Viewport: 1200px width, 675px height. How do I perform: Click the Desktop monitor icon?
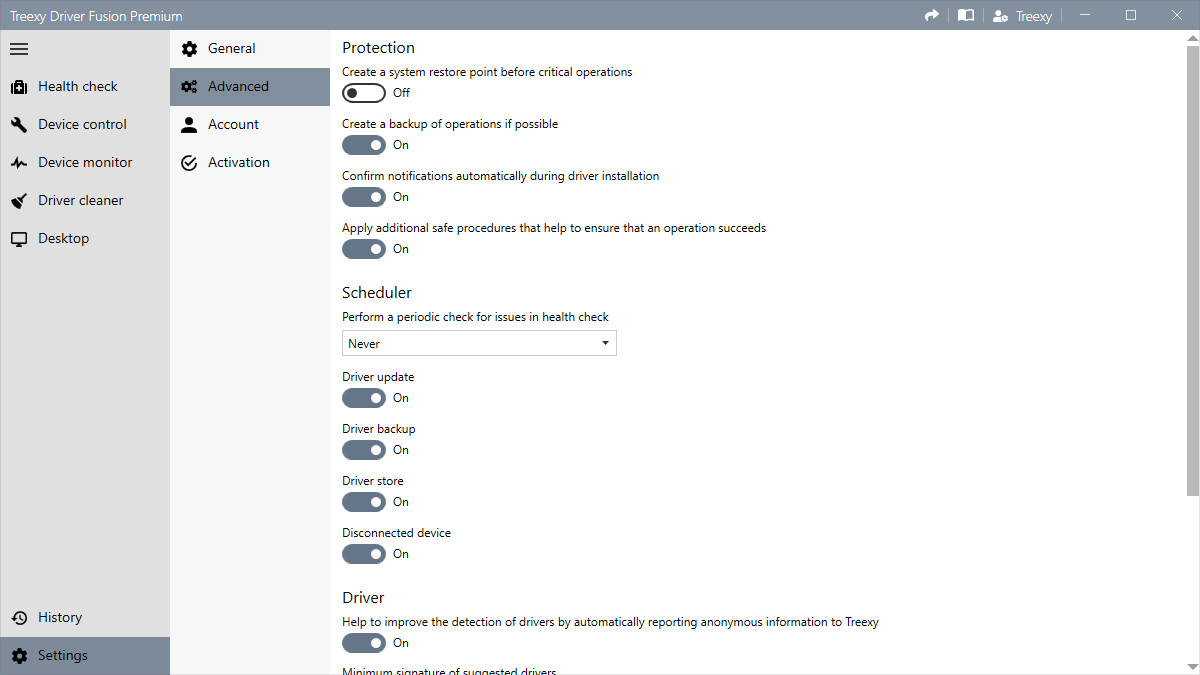pos(19,239)
